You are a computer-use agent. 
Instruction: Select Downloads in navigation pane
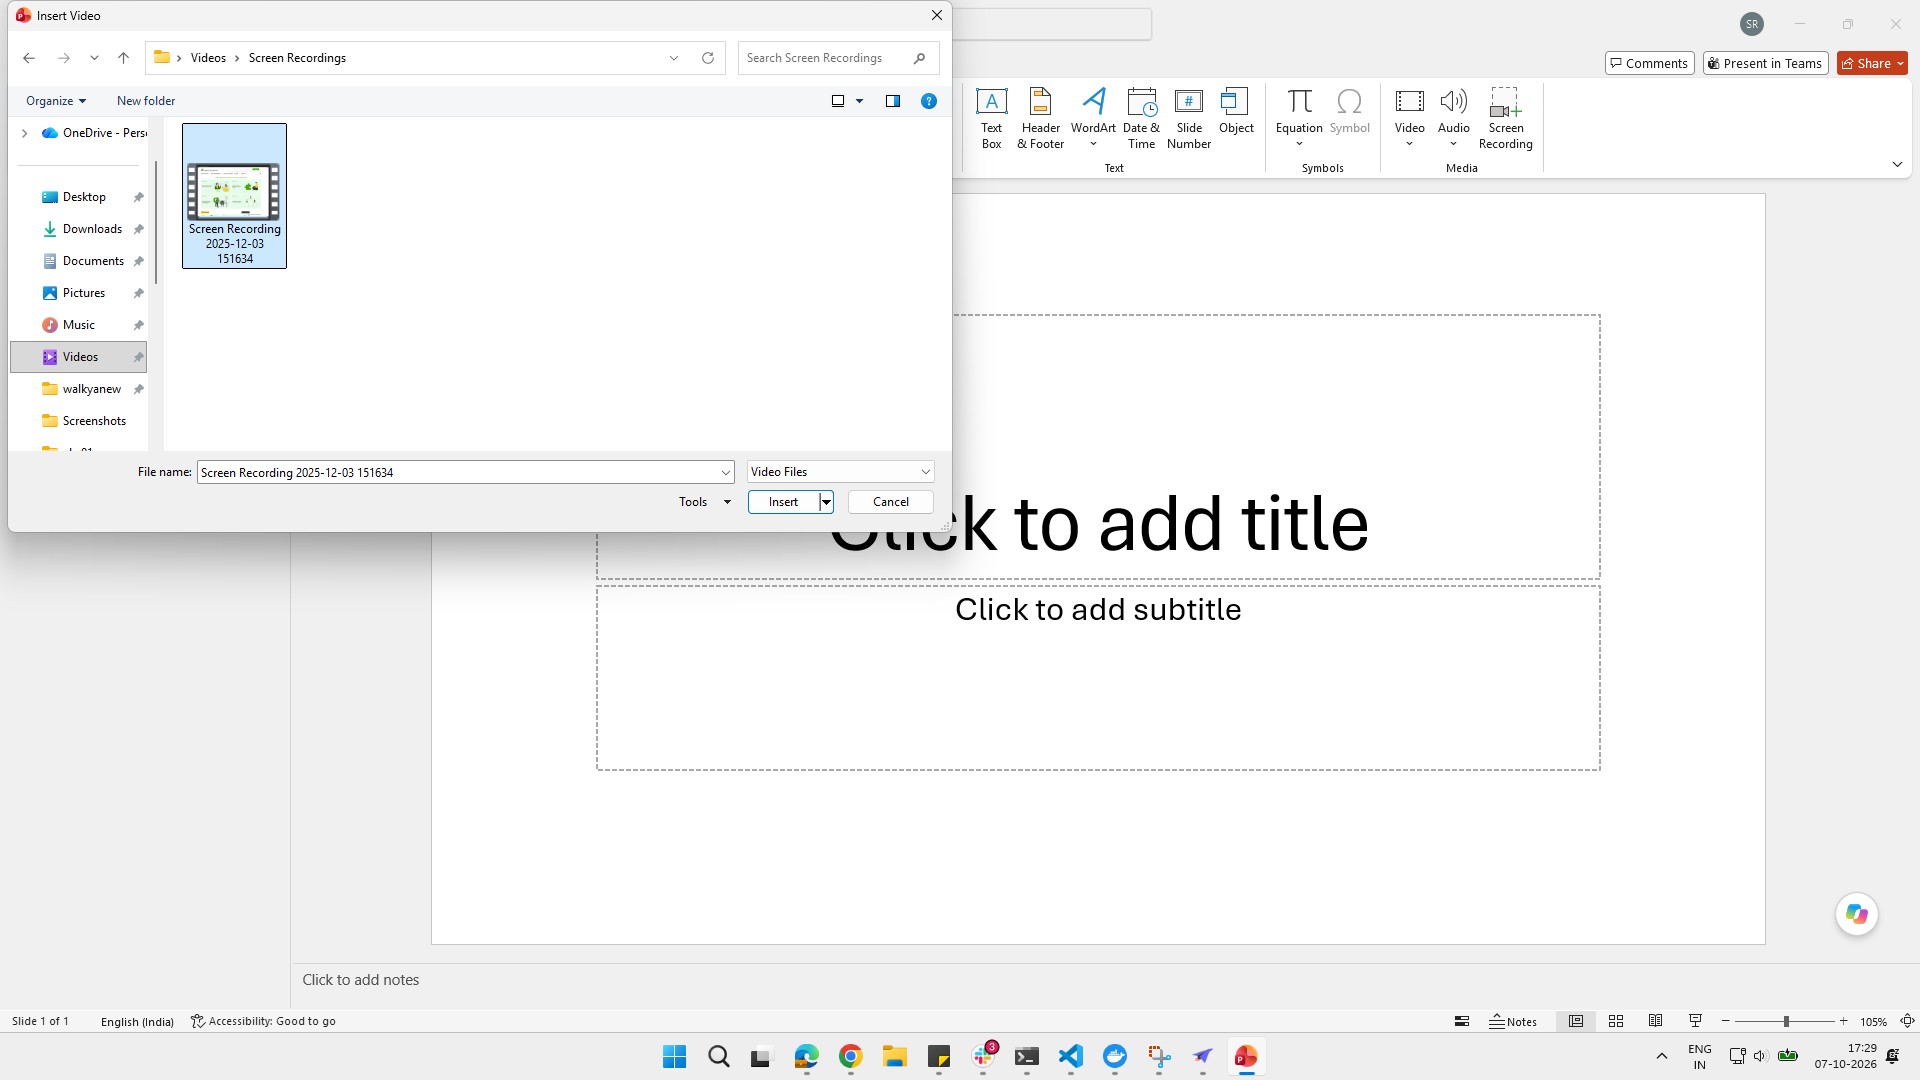click(x=92, y=229)
